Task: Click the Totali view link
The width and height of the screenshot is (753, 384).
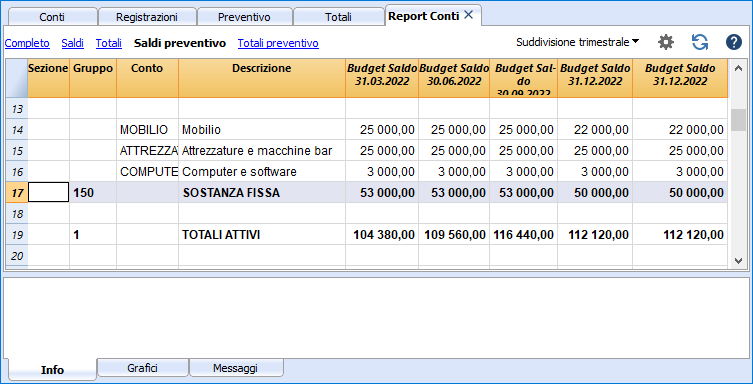Action: (109, 43)
